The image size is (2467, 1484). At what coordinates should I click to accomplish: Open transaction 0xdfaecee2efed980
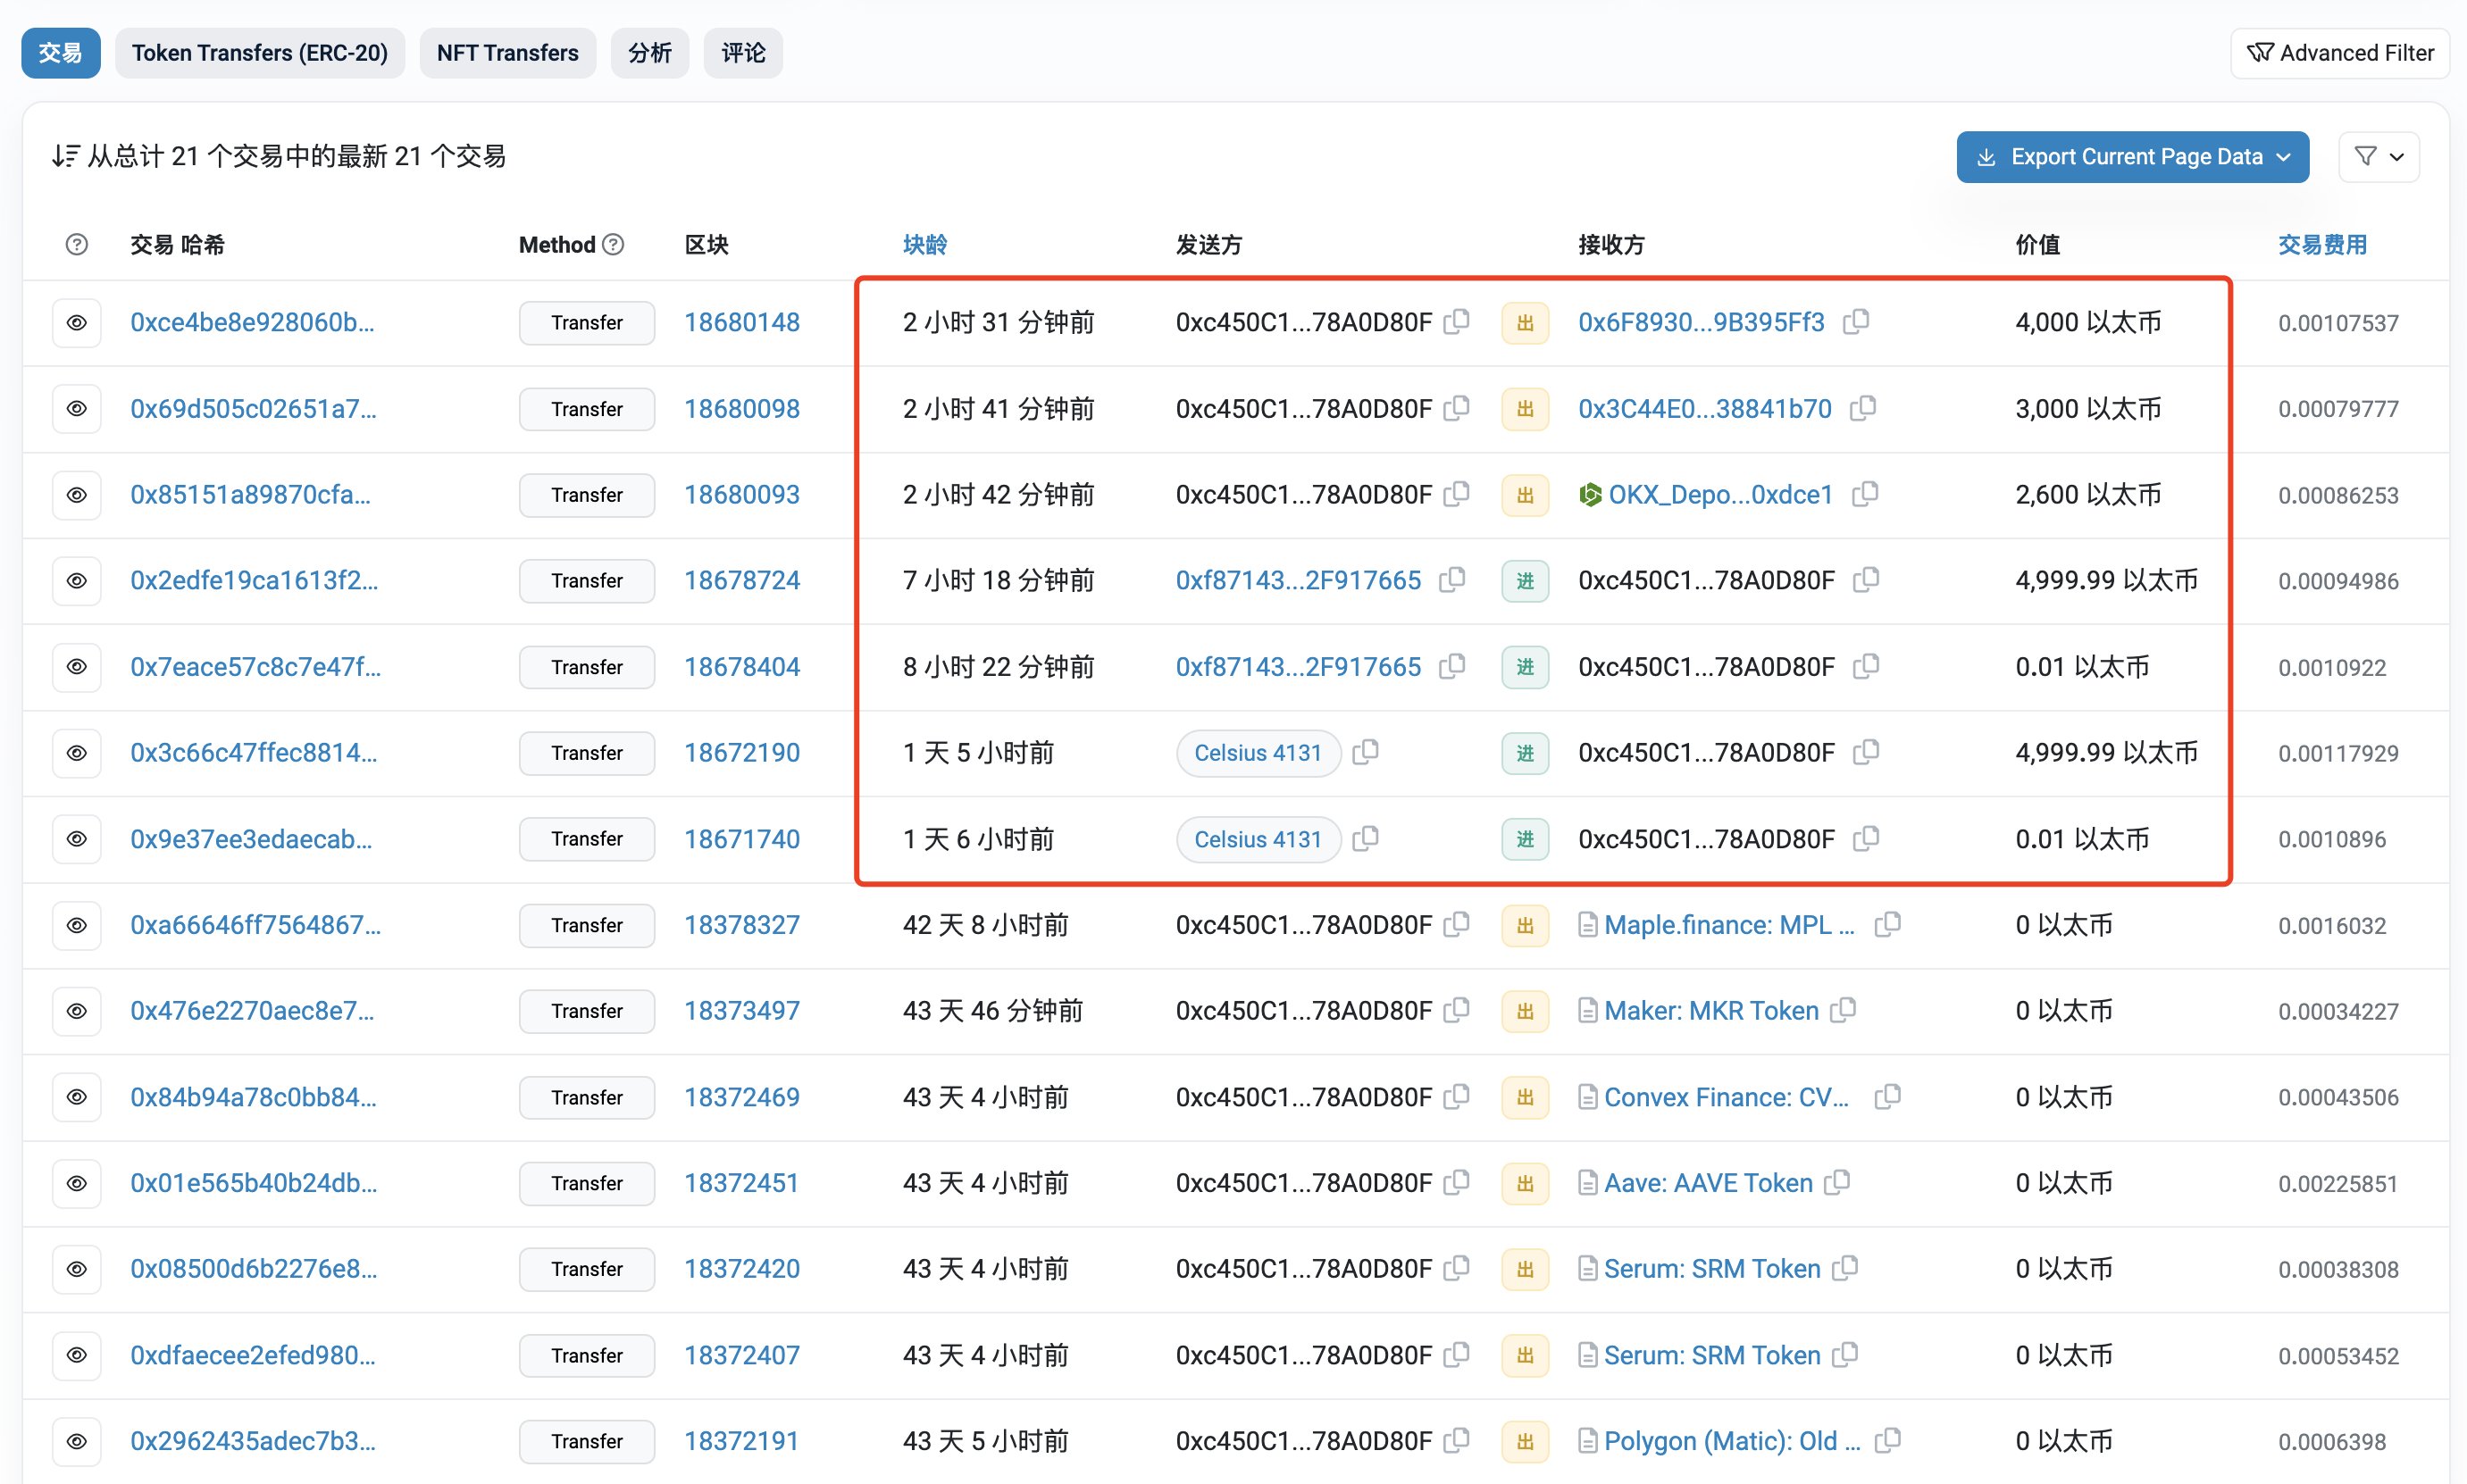[253, 1355]
